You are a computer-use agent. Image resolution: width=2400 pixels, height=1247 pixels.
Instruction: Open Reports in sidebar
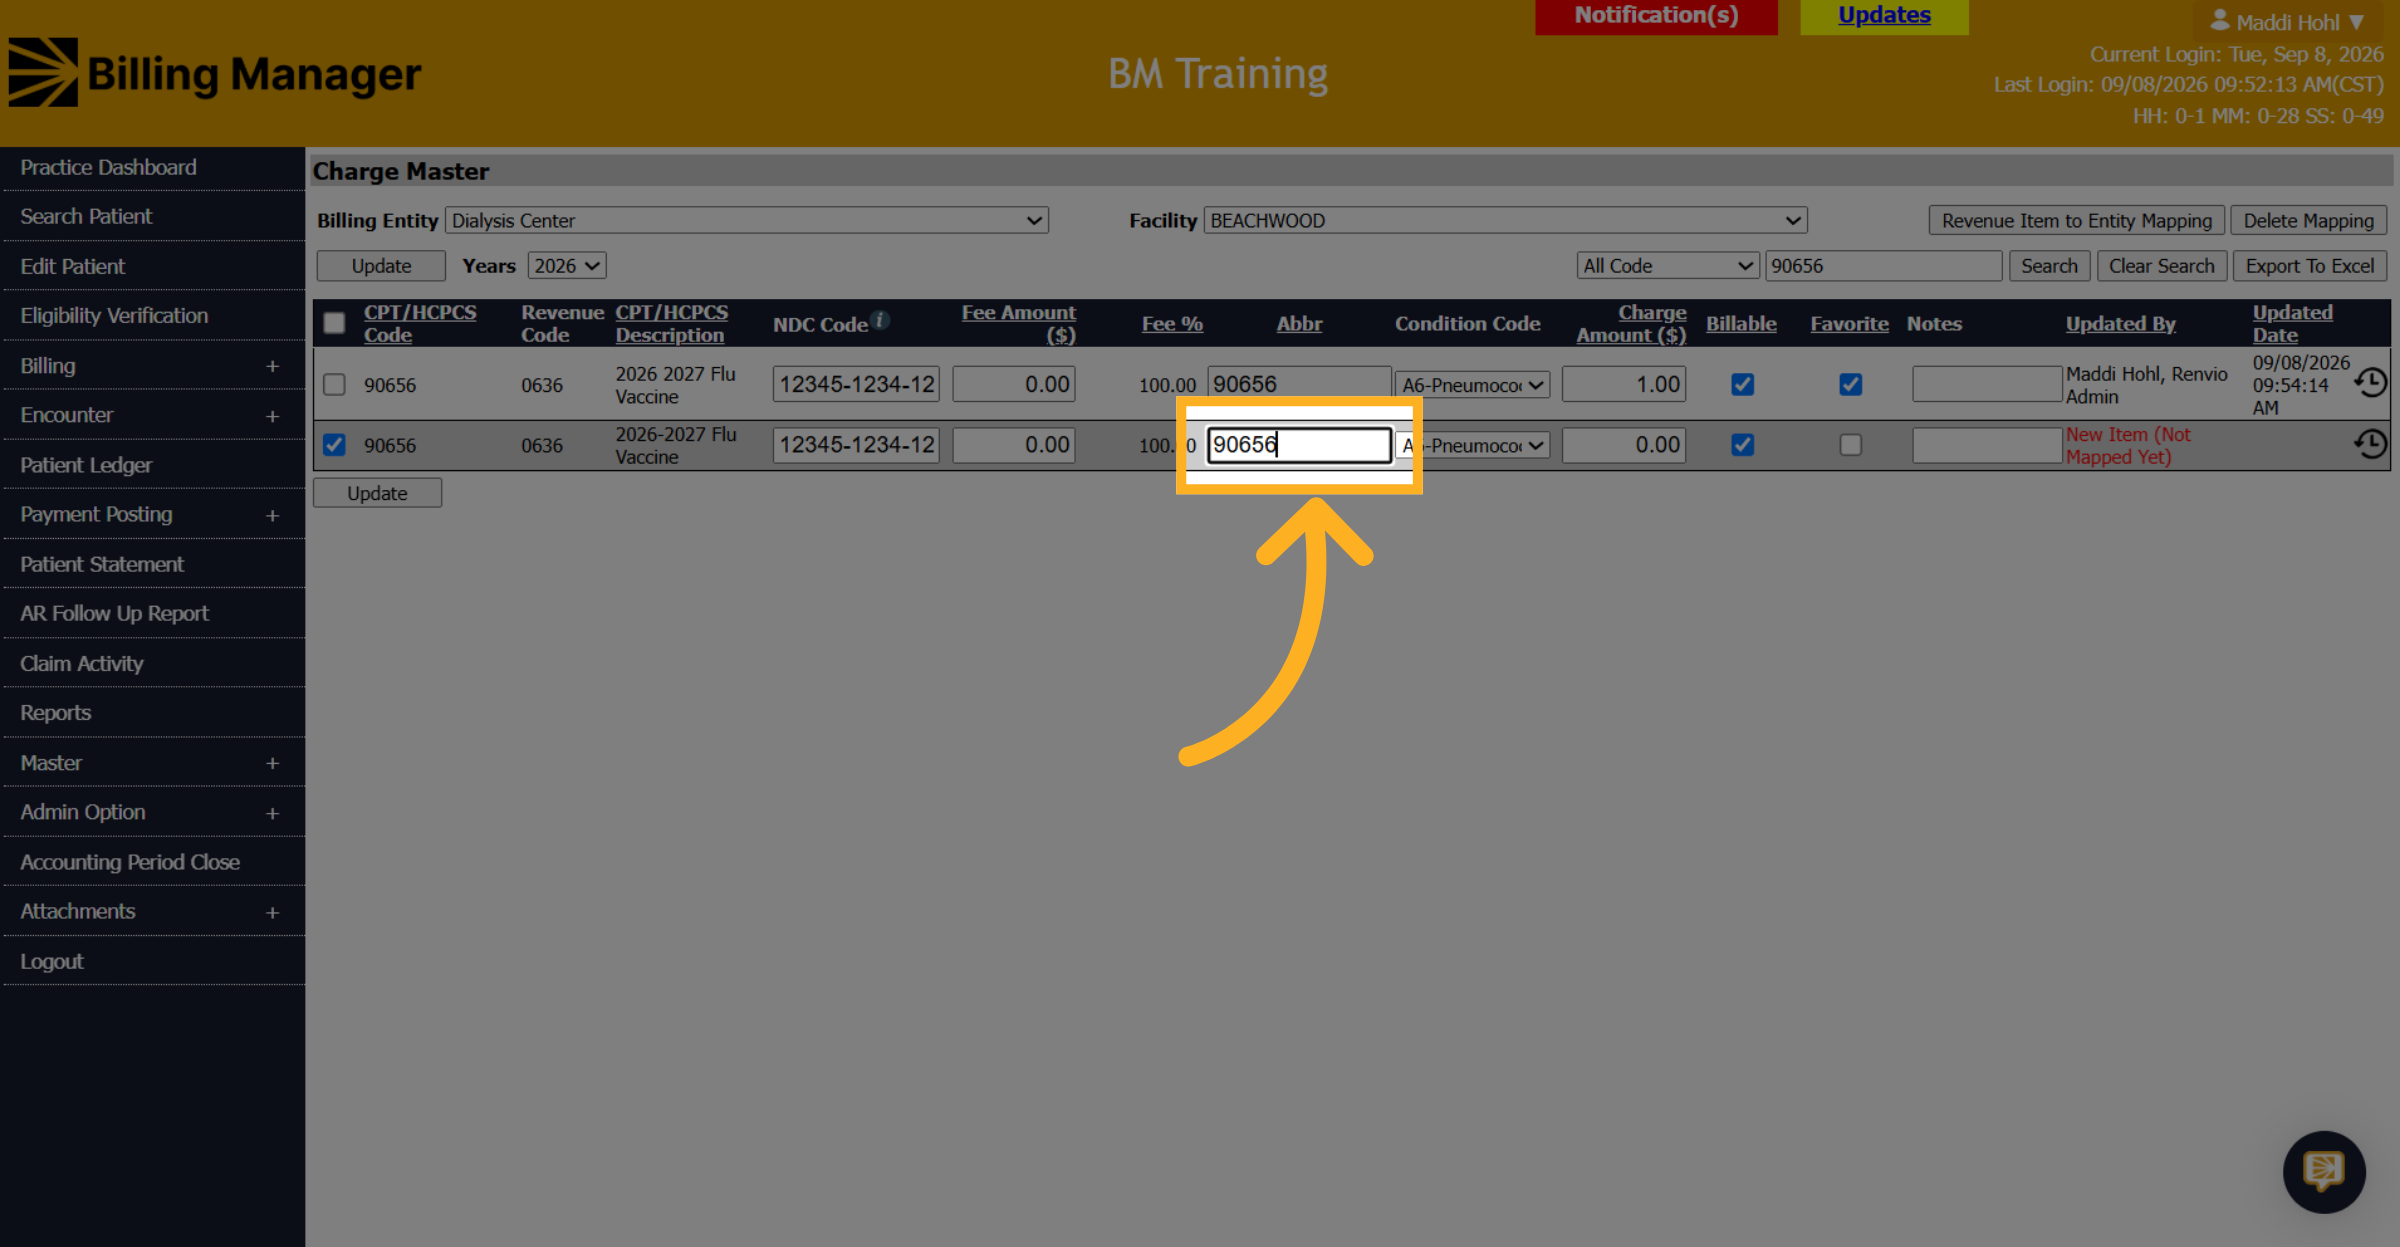pos(55,713)
